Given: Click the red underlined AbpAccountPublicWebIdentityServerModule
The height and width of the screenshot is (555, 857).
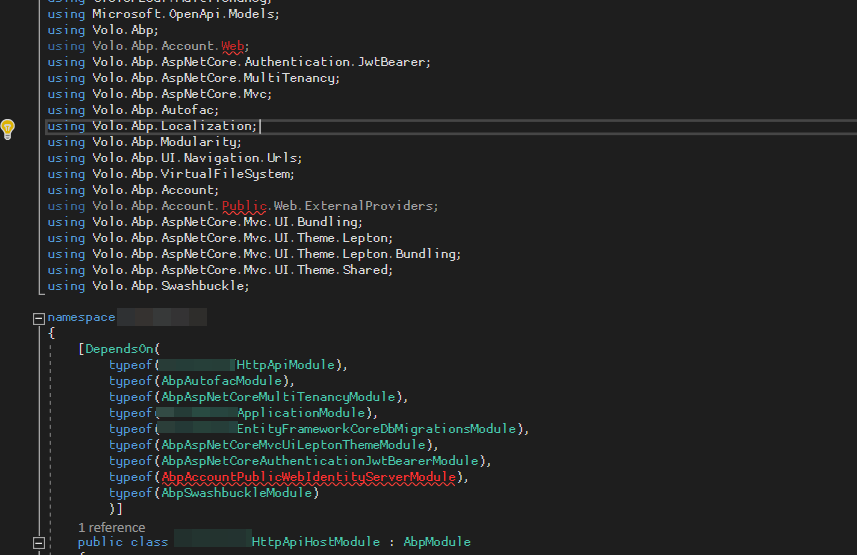Looking at the screenshot, I should (x=308, y=477).
